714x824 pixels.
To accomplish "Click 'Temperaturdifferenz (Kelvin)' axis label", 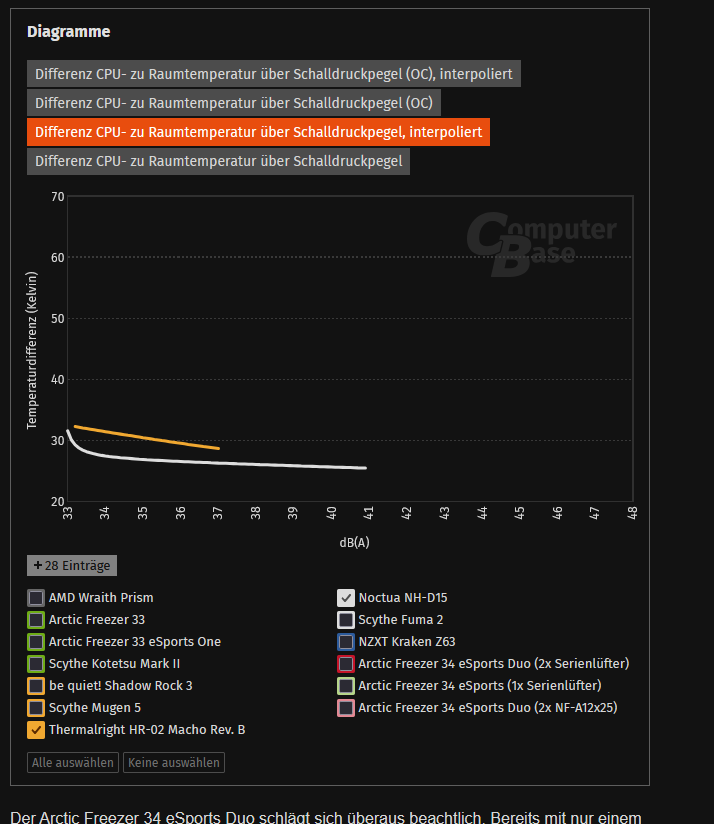I will (32, 350).
